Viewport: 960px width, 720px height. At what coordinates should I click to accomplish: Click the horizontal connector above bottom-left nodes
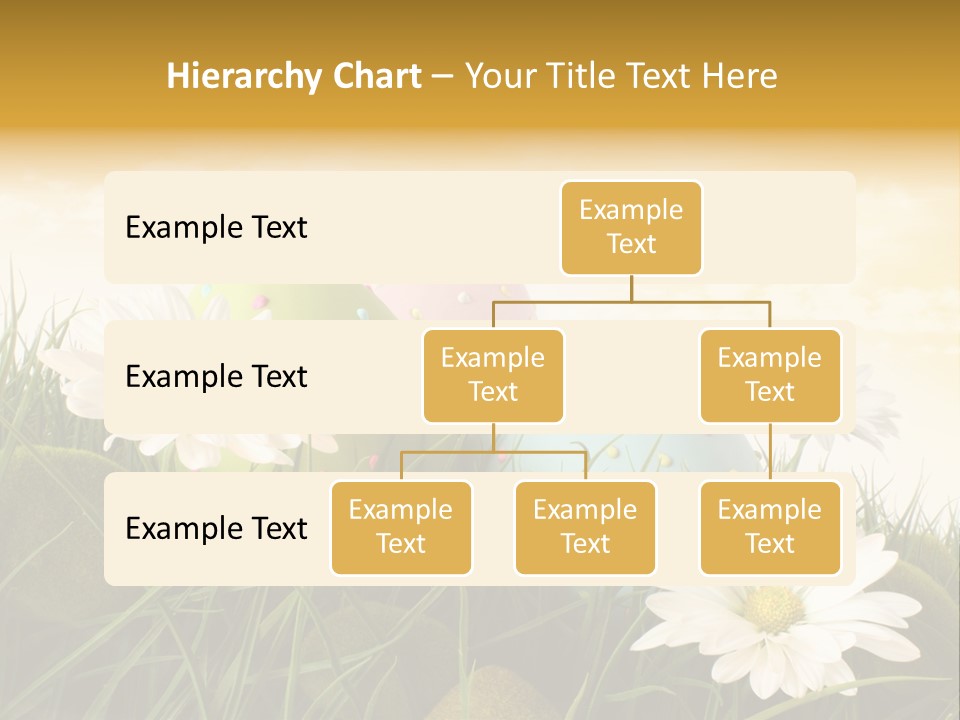click(x=493, y=452)
